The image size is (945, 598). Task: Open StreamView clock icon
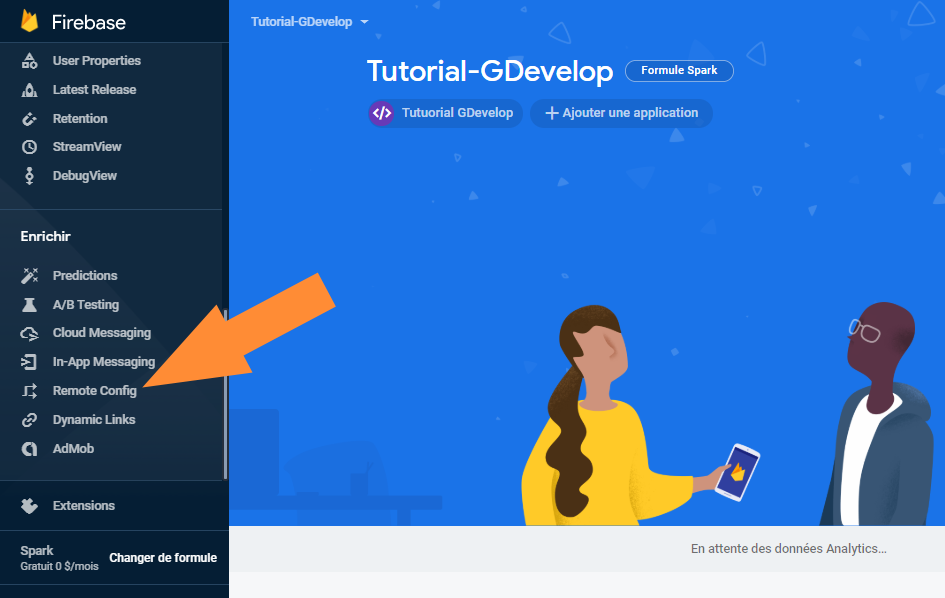coord(30,147)
